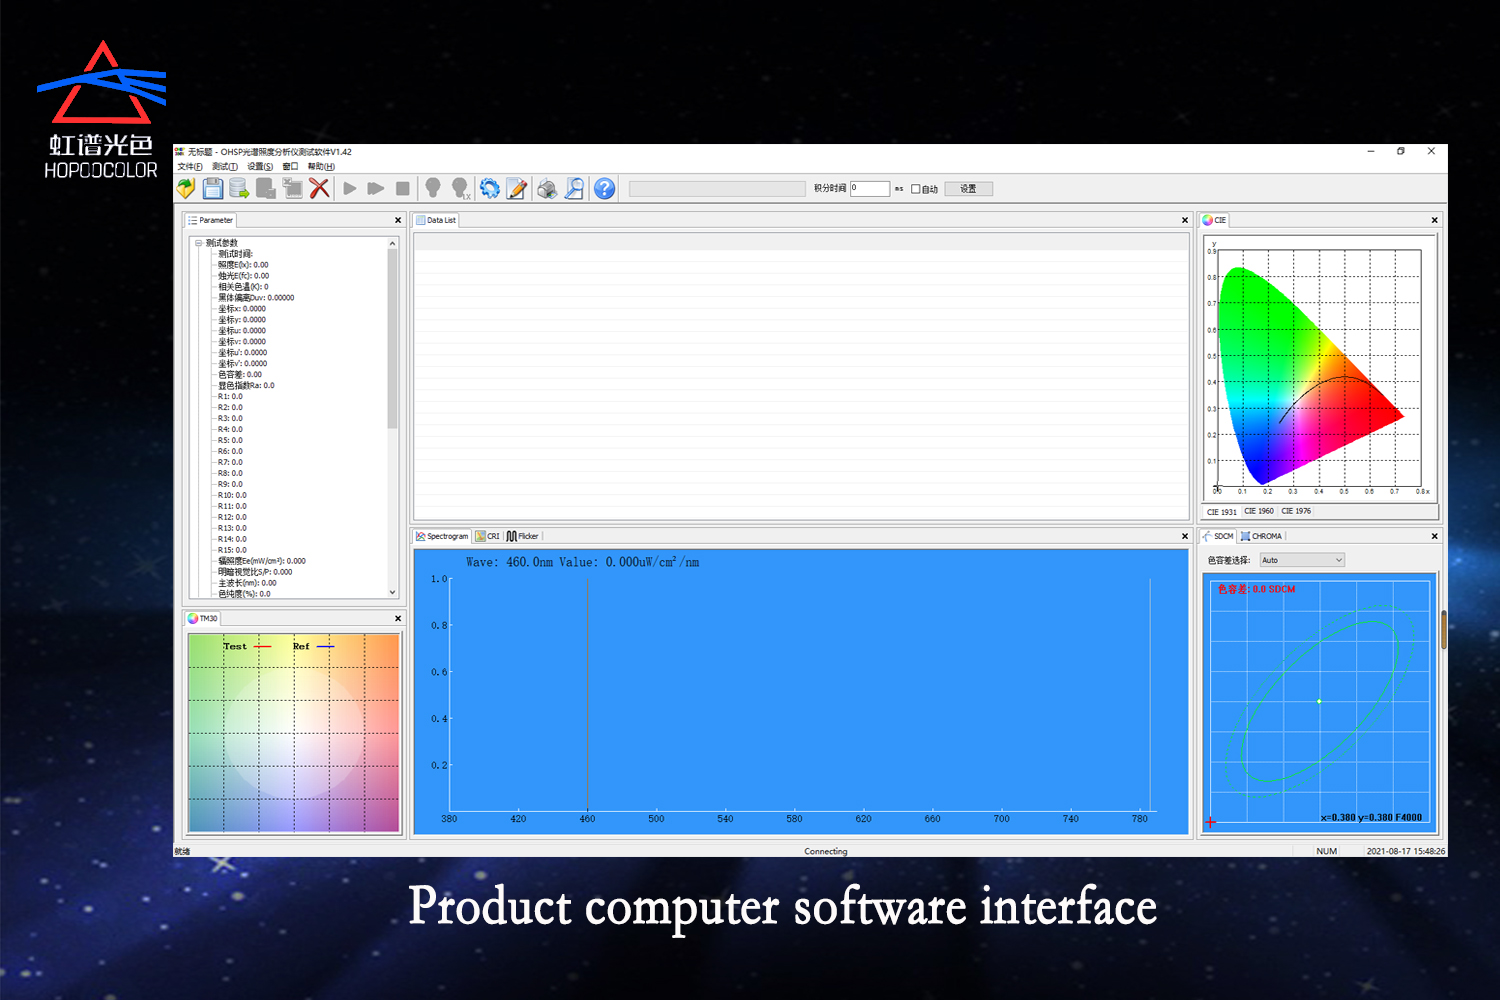
Task: Click the notepad with pencil edit icon
Action: pyautogui.click(x=516, y=188)
